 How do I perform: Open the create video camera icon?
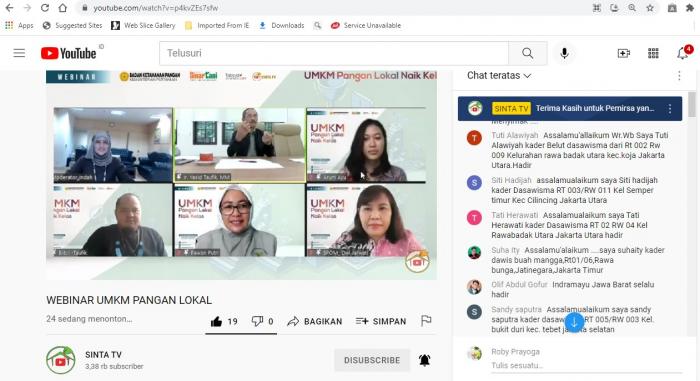point(624,53)
